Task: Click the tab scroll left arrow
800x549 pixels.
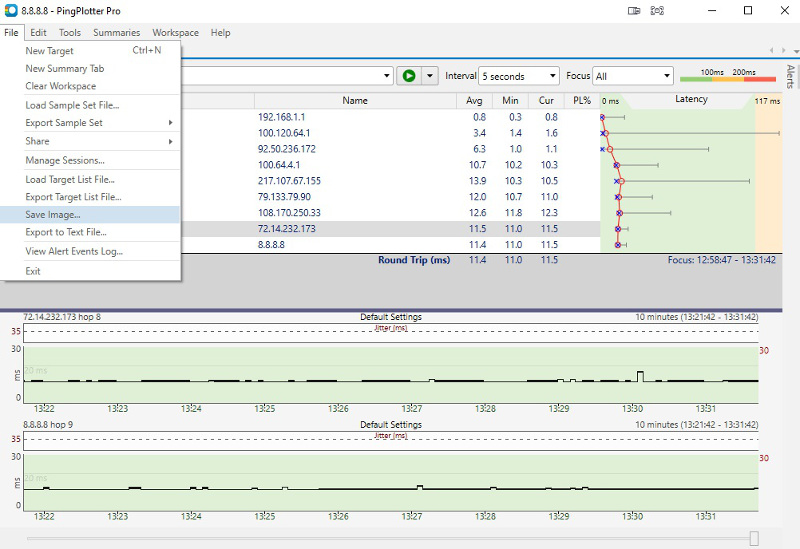Action: tap(771, 50)
